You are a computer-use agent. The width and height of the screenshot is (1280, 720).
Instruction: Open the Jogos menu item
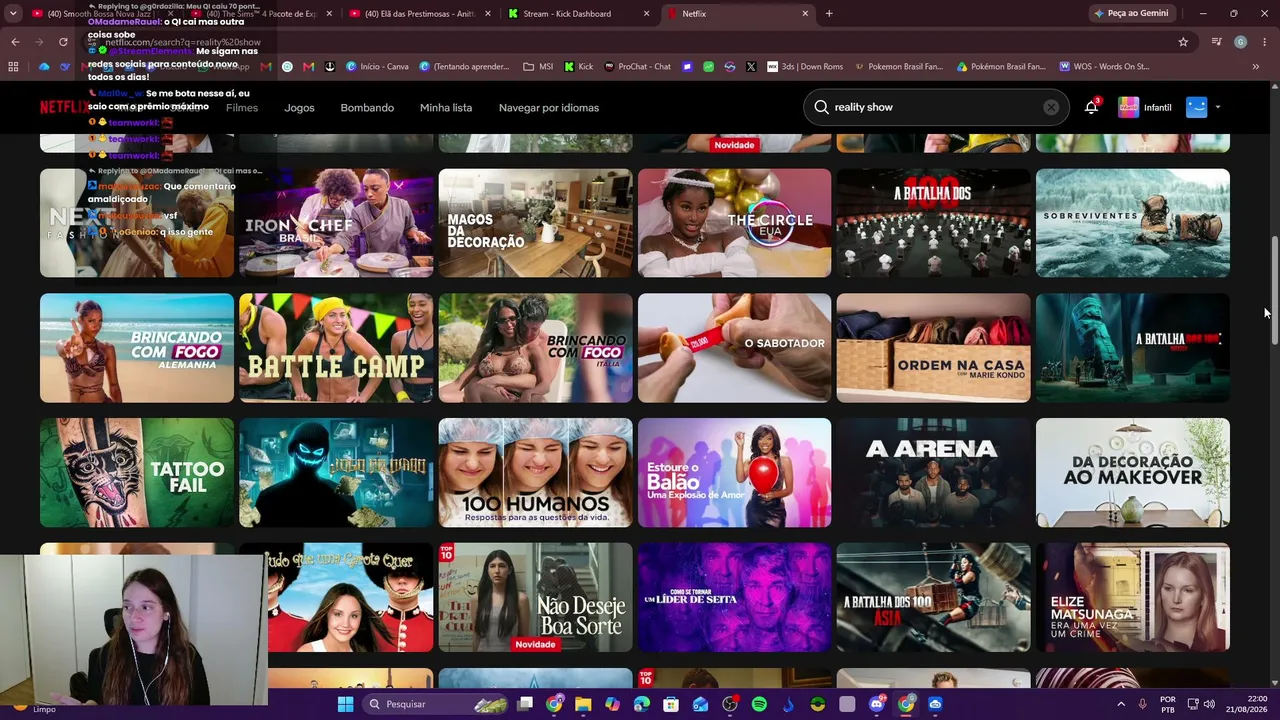(x=299, y=107)
